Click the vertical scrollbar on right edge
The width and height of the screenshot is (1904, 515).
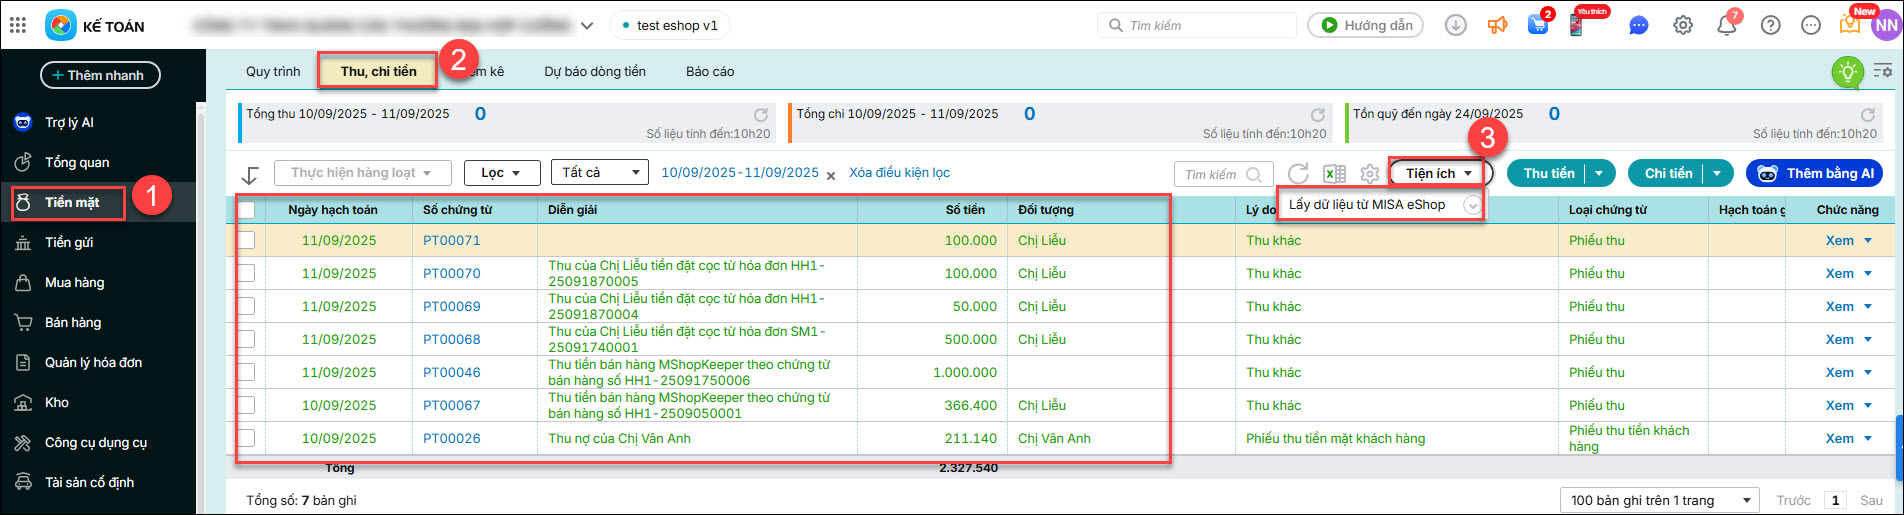click(x=1899, y=440)
